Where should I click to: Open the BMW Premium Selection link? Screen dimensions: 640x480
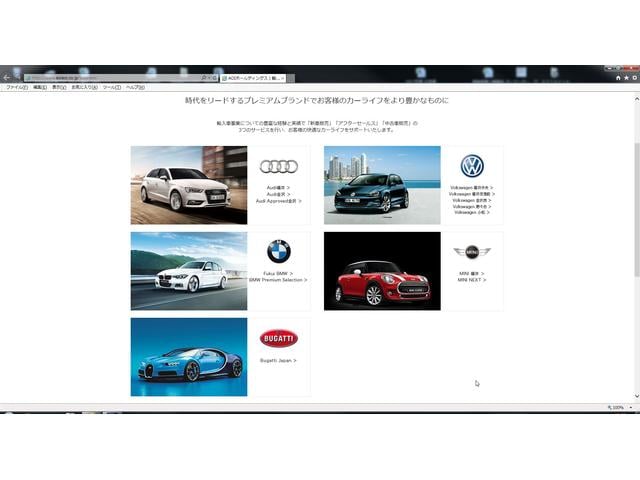pos(278,280)
